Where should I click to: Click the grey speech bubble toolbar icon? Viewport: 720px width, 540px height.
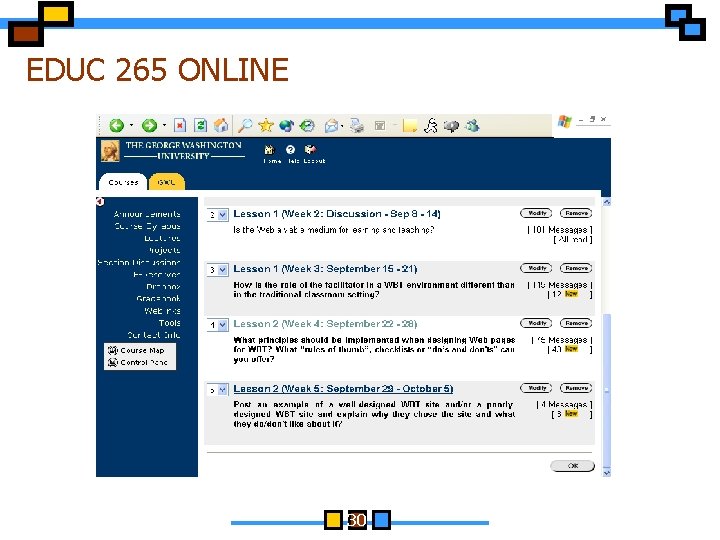(451, 126)
